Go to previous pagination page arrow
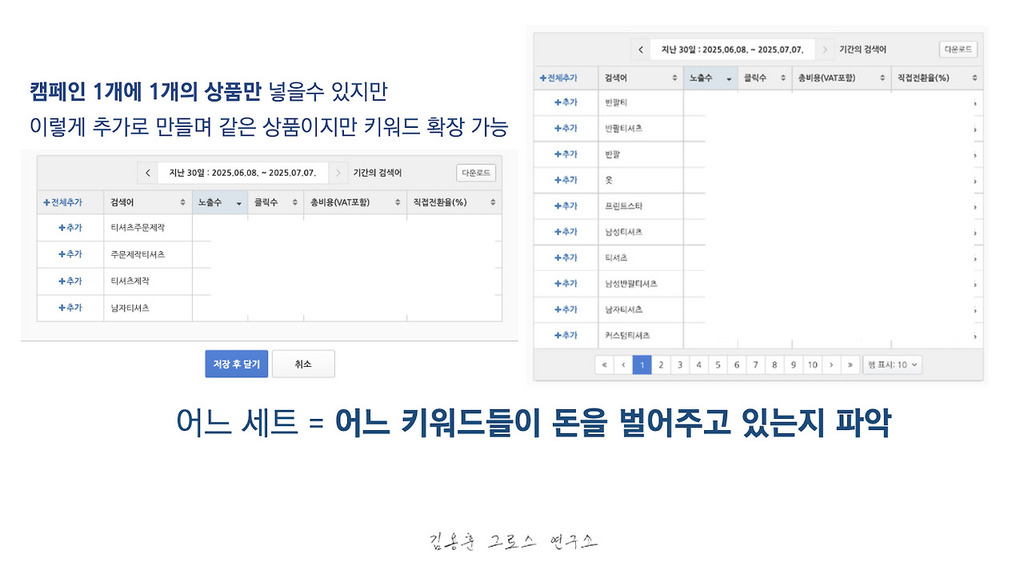The width and height of the screenshot is (1024, 570). click(623, 365)
